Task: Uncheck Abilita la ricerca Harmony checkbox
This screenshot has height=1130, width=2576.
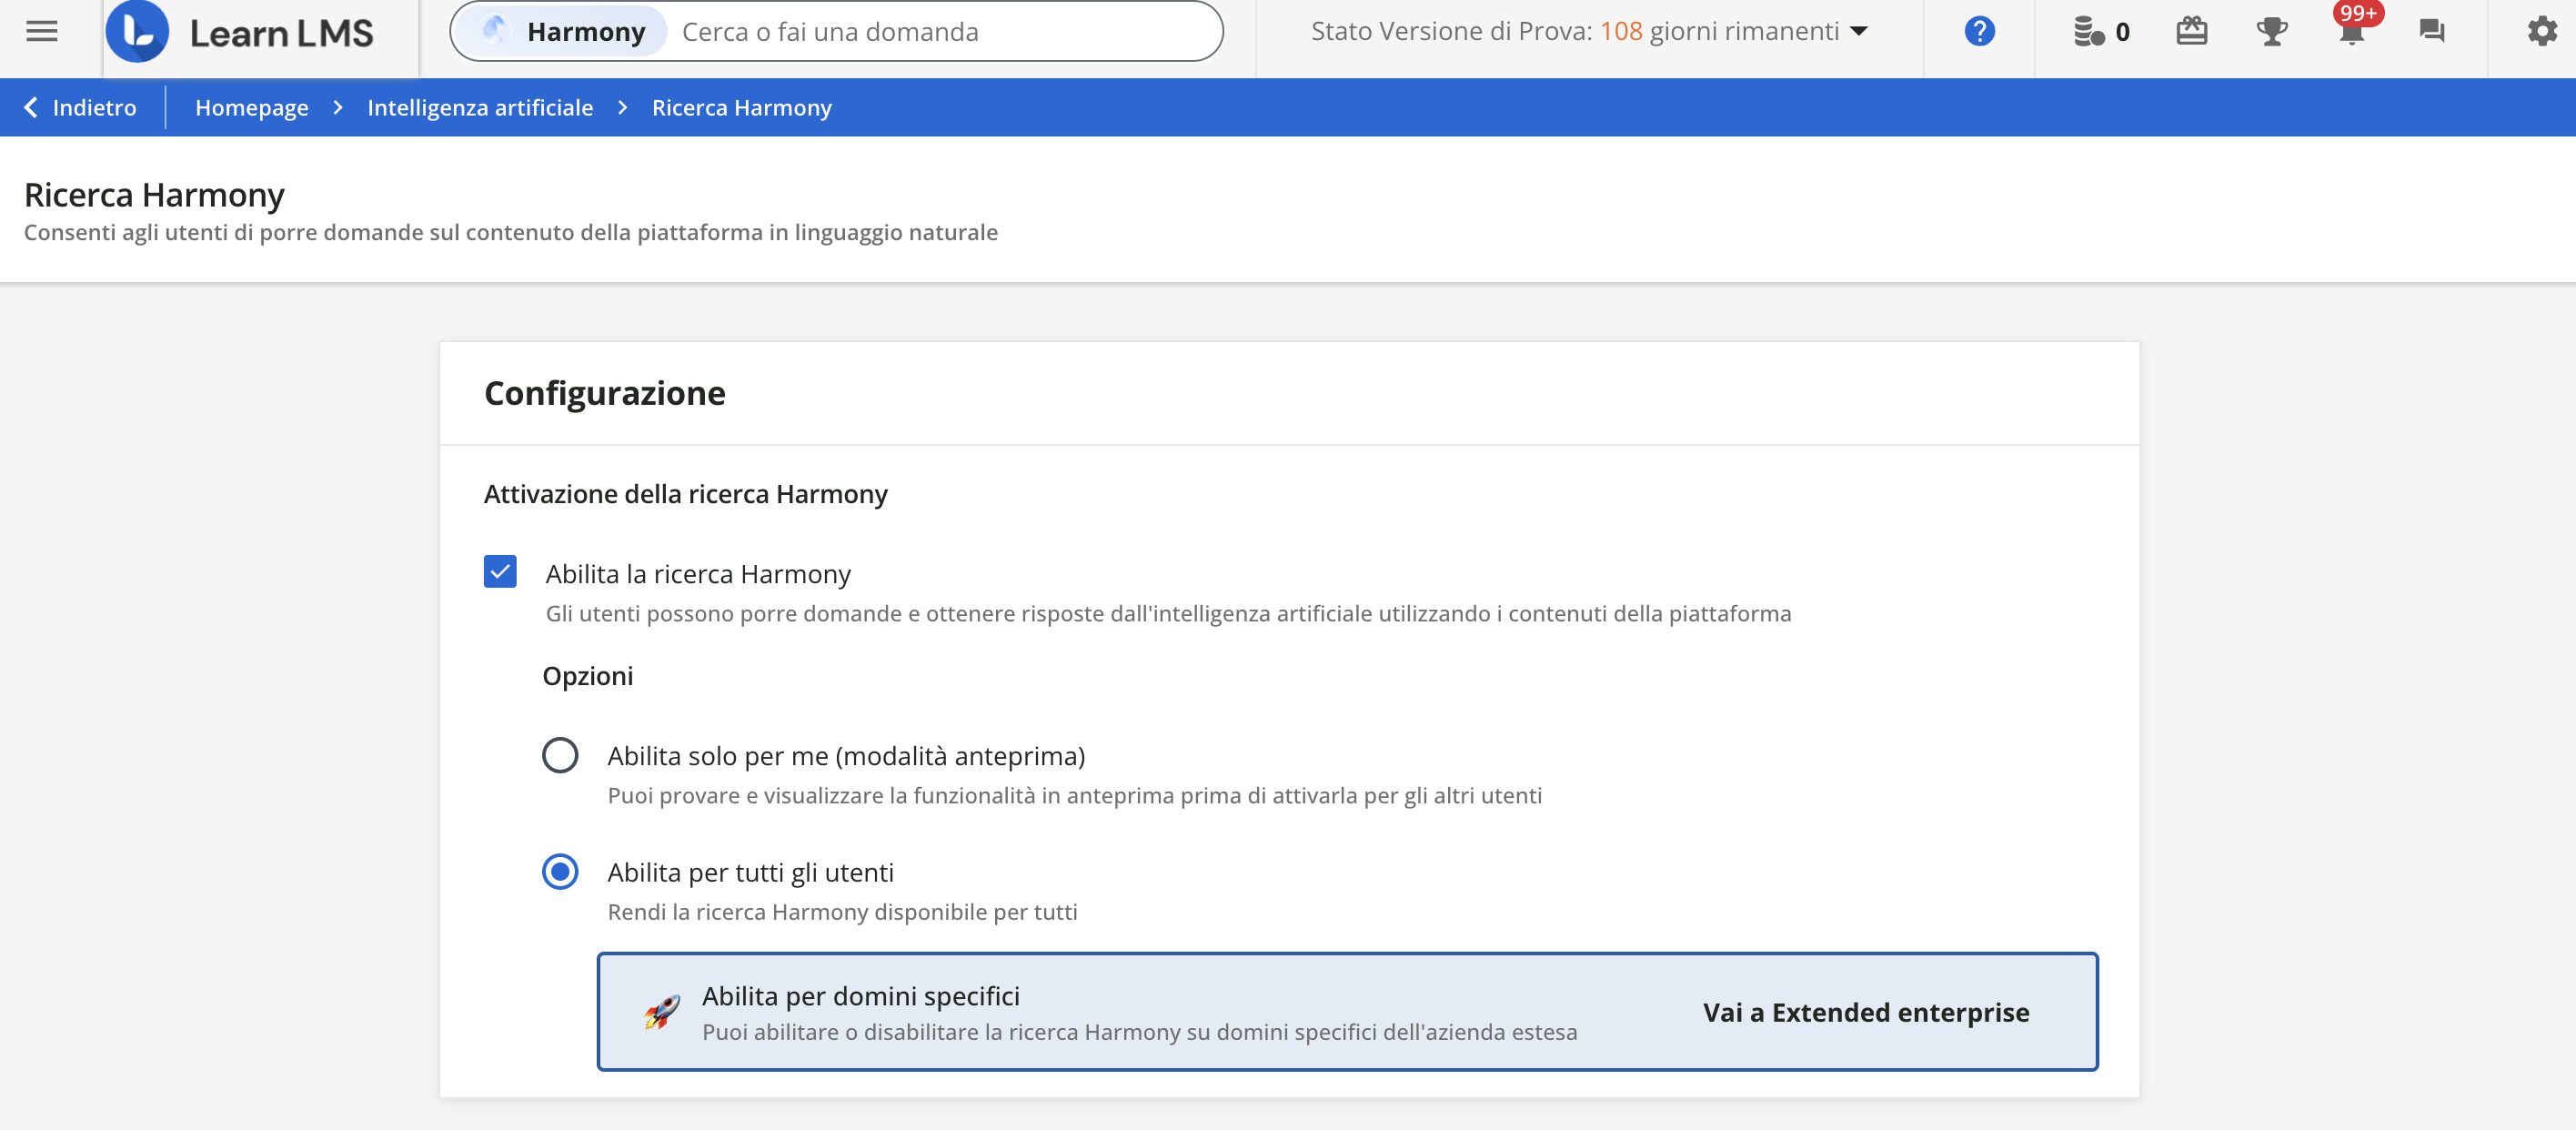Action: click(500, 572)
